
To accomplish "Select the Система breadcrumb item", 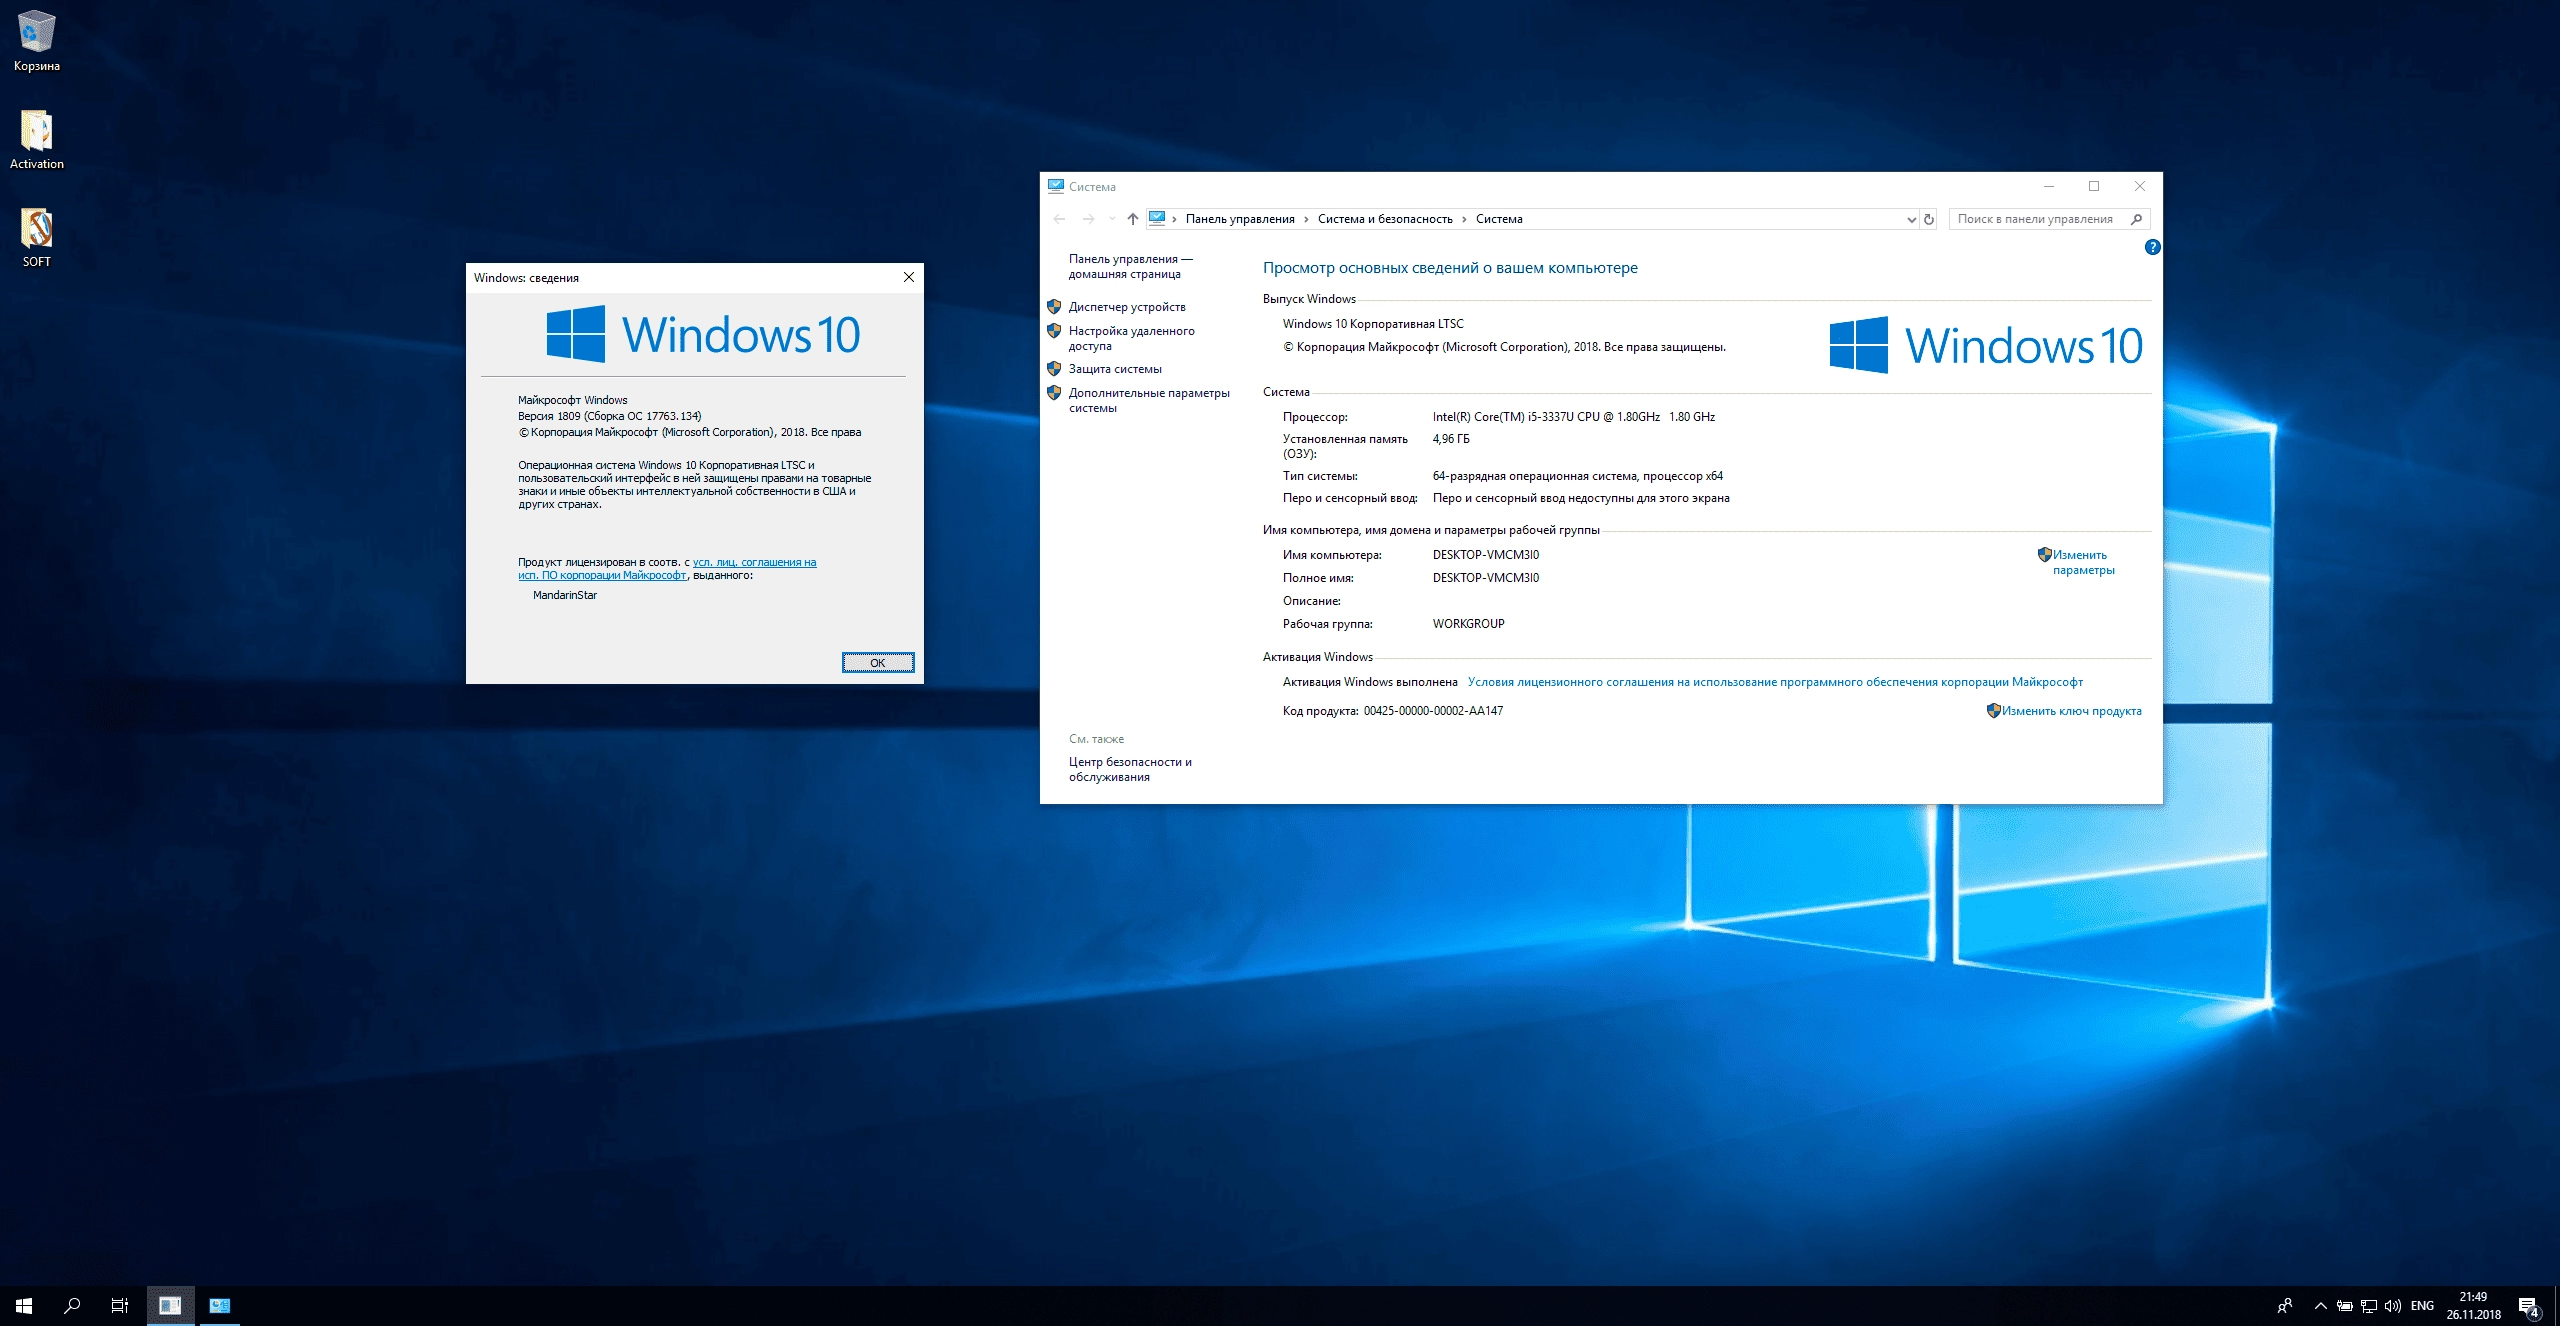I will click(x=1499, y=219).
